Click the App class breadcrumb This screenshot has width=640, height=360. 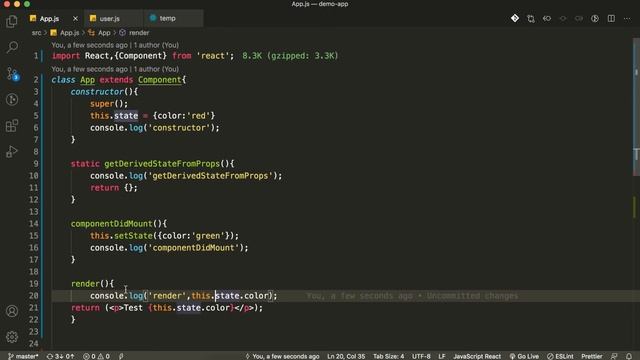tap(104, 33)
